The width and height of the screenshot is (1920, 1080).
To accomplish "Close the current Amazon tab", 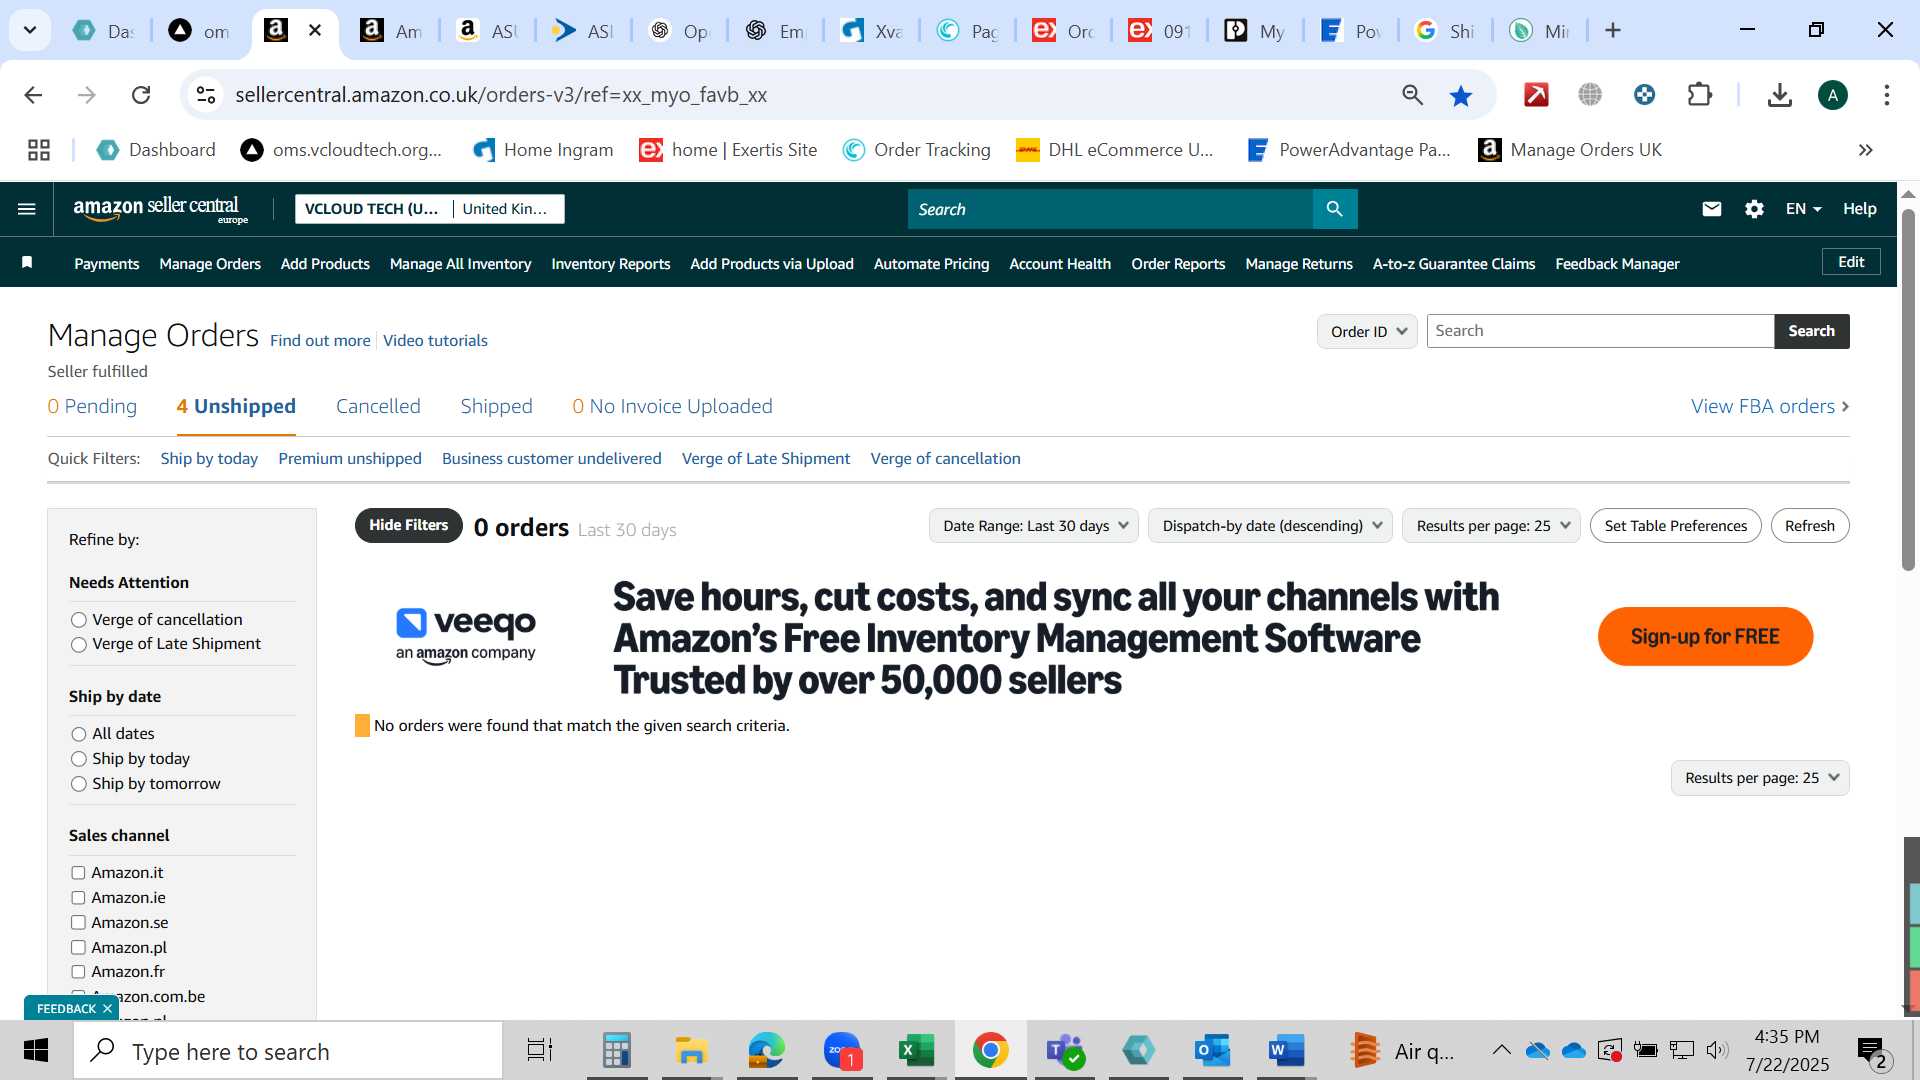I will [315, 31].
